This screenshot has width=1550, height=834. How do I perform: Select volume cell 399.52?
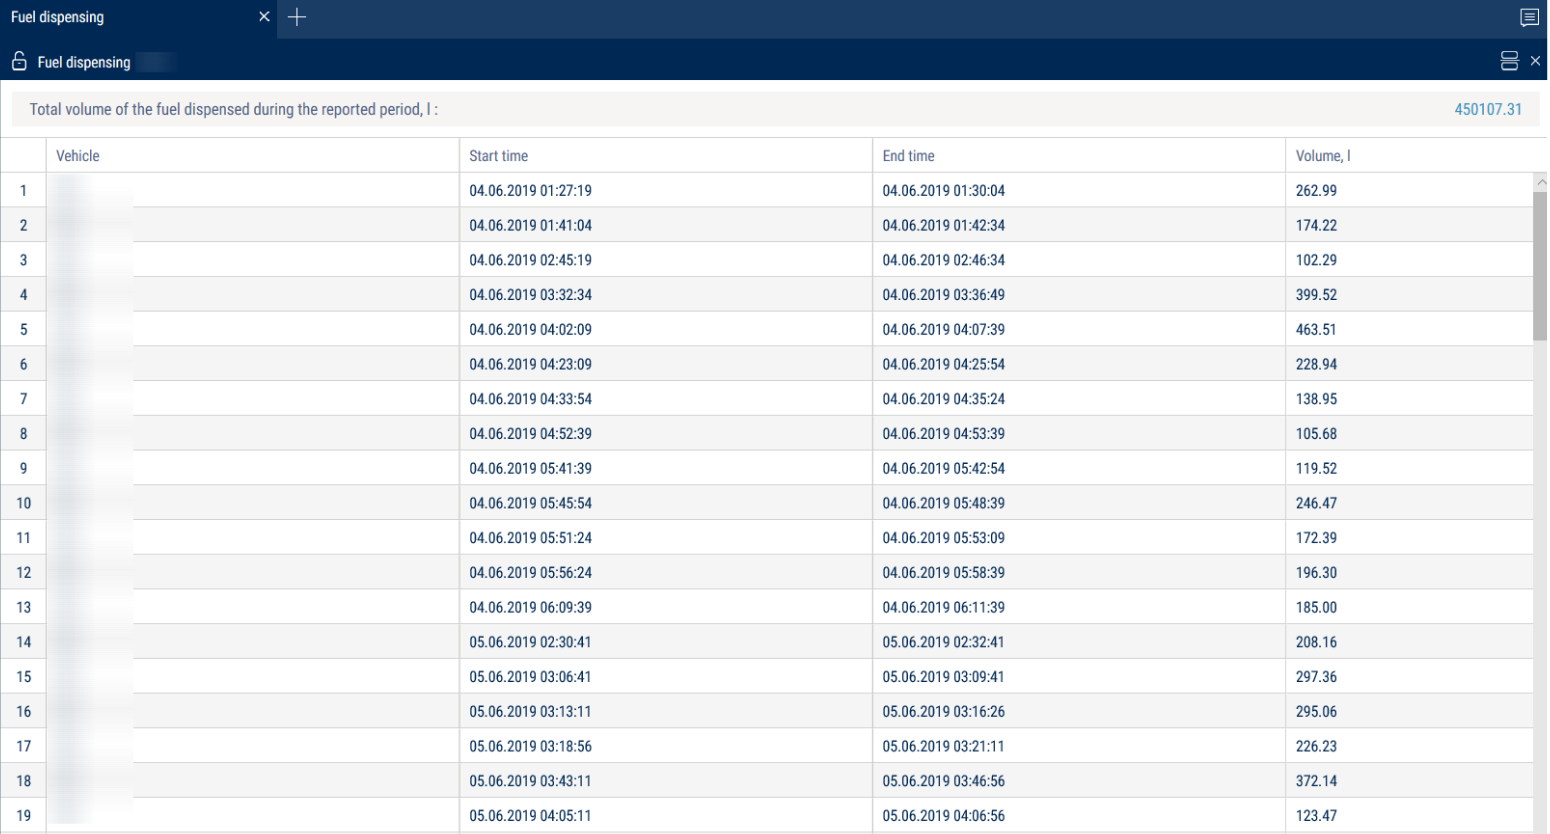(1316, 294)
